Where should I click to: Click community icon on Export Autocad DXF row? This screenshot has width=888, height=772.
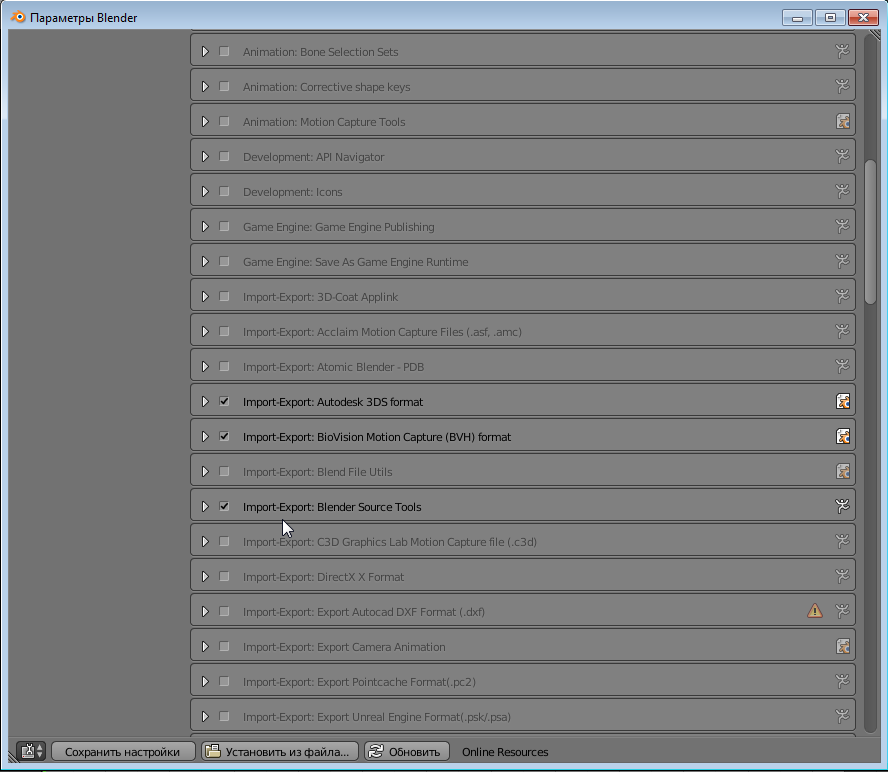click(x=842, y=611)
